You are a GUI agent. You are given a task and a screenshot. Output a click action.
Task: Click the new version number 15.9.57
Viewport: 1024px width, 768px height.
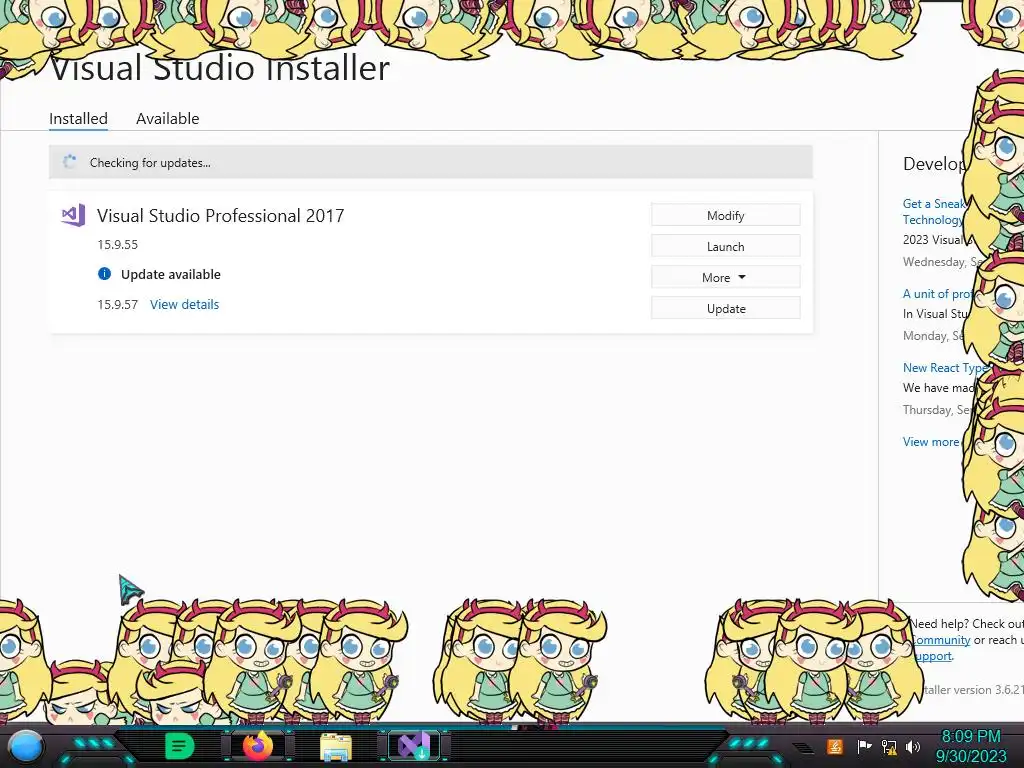coord(118,304)
